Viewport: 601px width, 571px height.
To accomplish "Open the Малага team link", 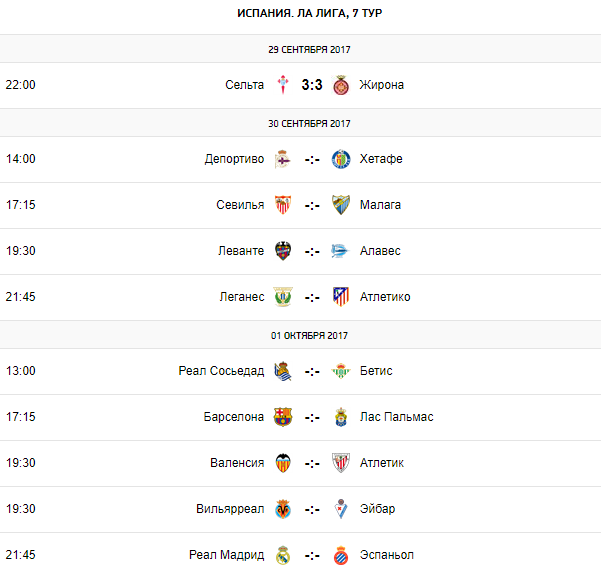I will tap(380, 205).
